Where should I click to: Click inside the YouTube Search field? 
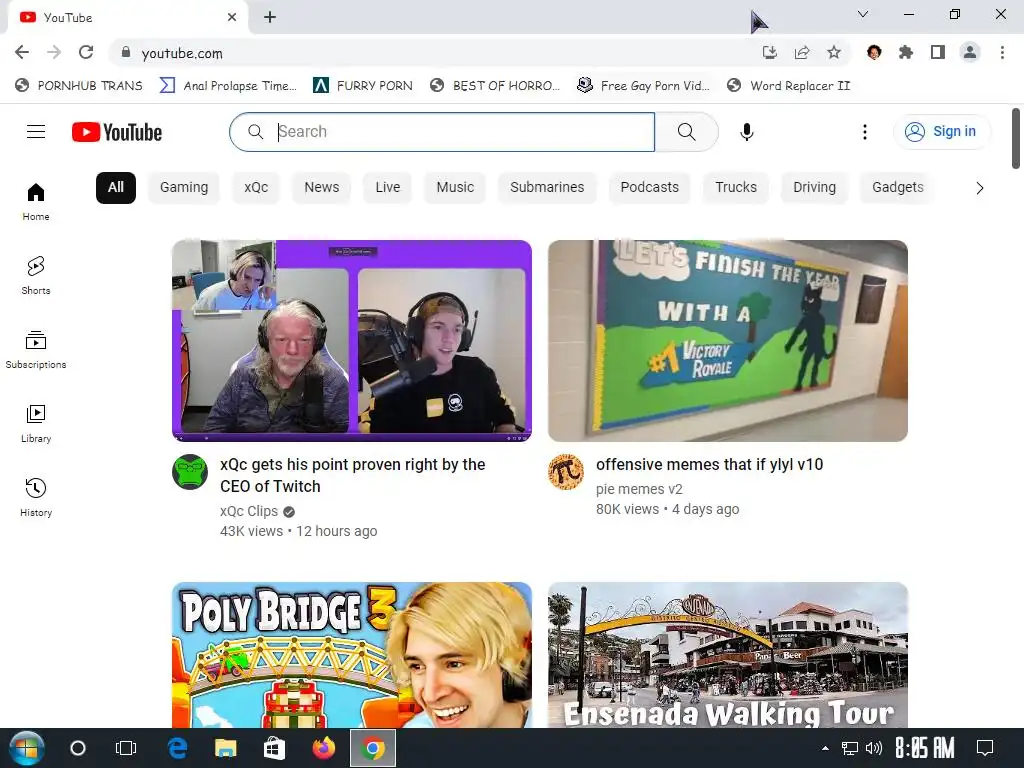pyautogui.click(x=442, y=132)
